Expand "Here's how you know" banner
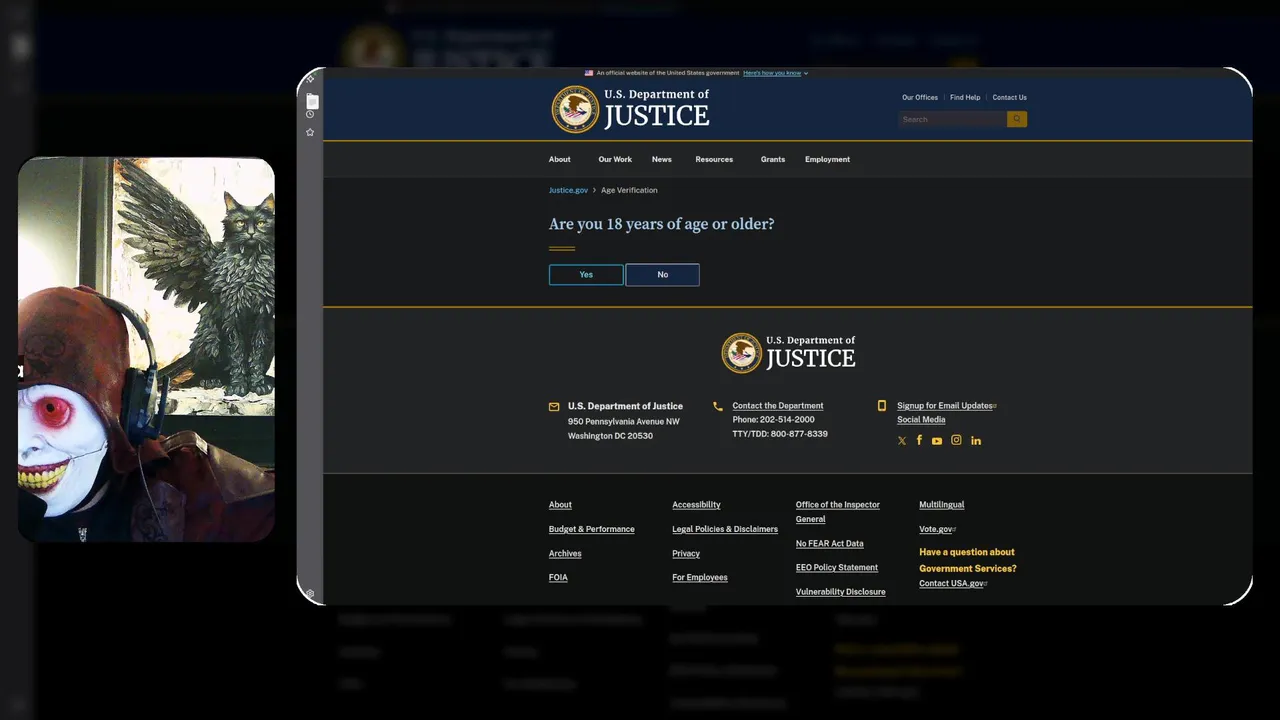1280x720 pixels. tap(775, 73)
